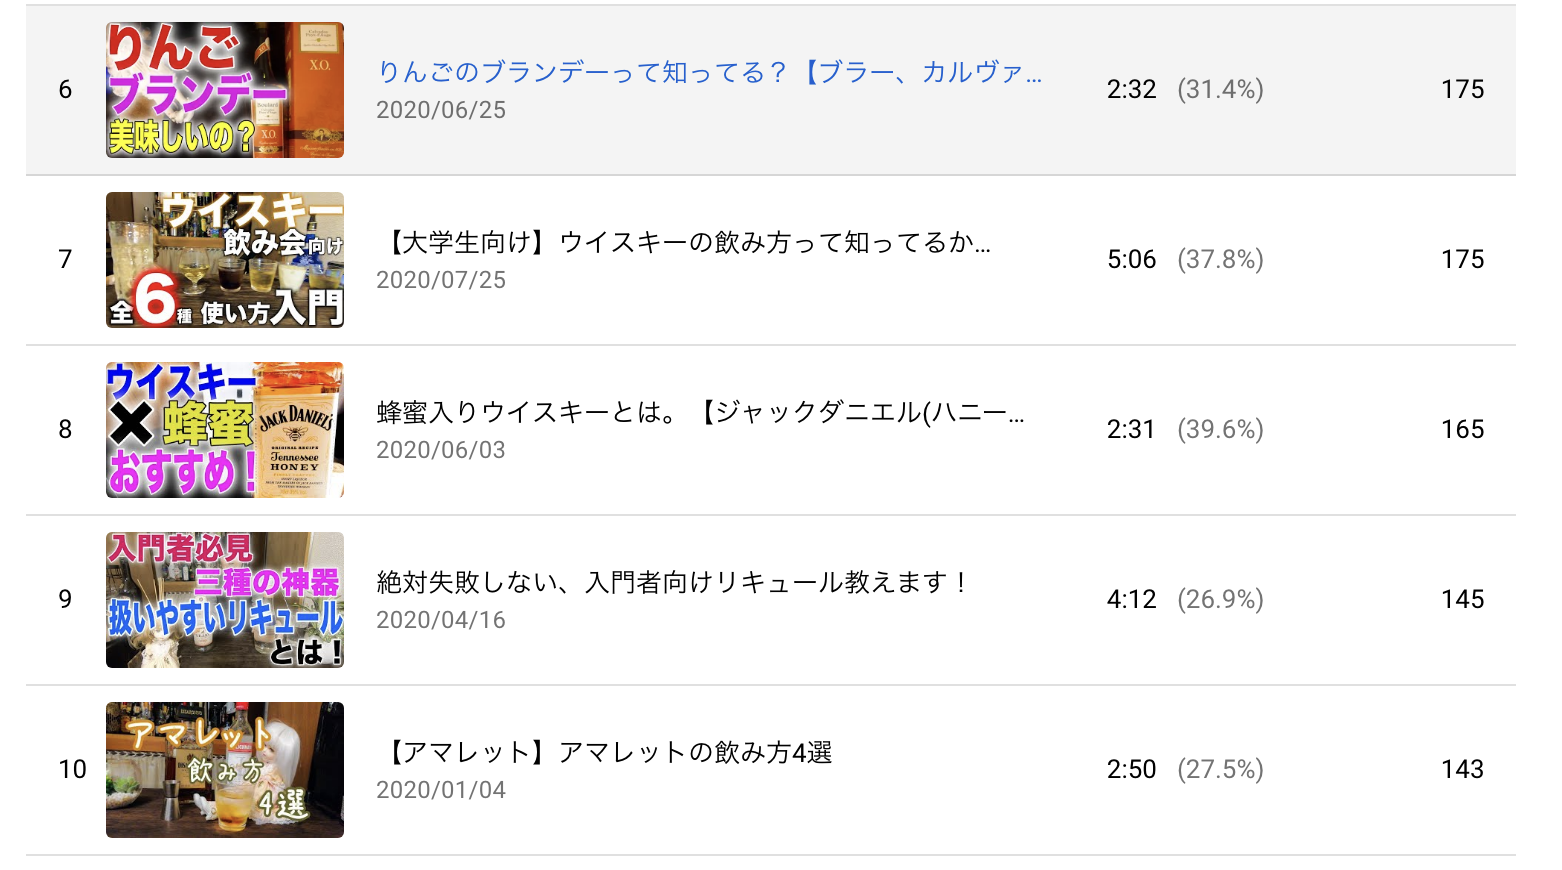Click the Amaretto four-ways thumbnail in row 10

click(225, 770)
